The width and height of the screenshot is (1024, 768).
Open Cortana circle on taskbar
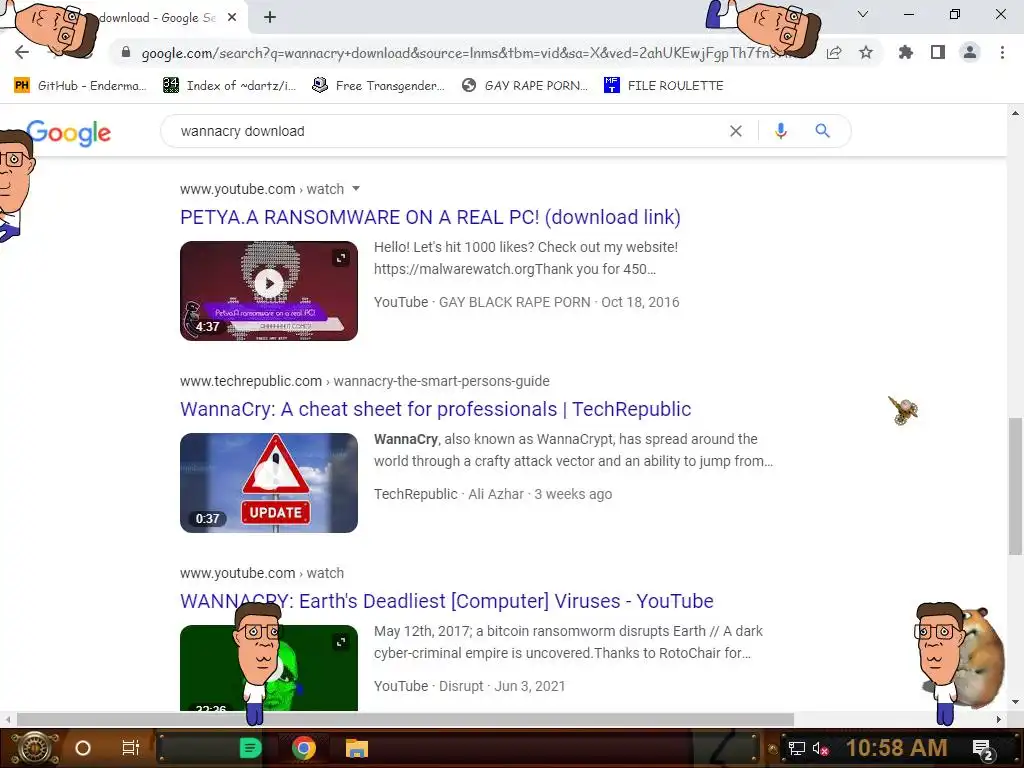[x=83, y=748]
